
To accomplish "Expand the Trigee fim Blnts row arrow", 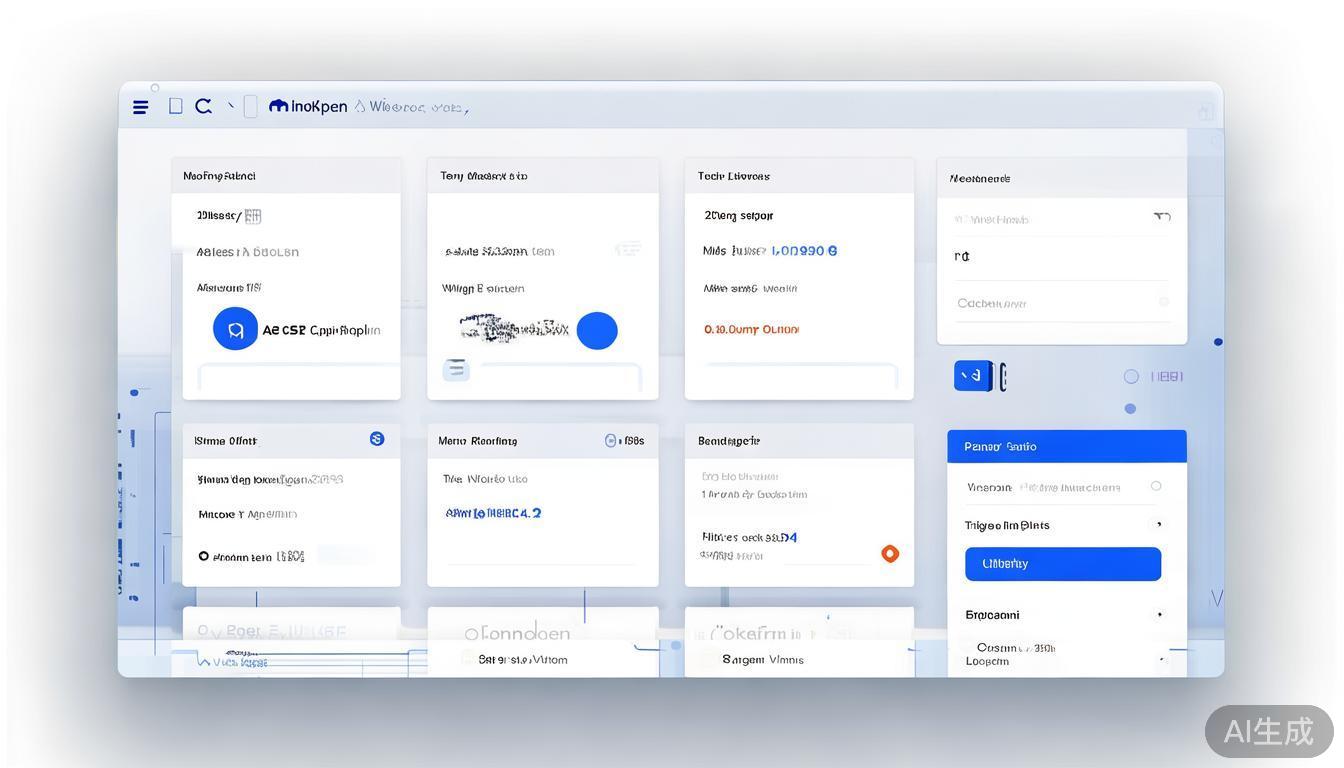I will [1160, 524].
